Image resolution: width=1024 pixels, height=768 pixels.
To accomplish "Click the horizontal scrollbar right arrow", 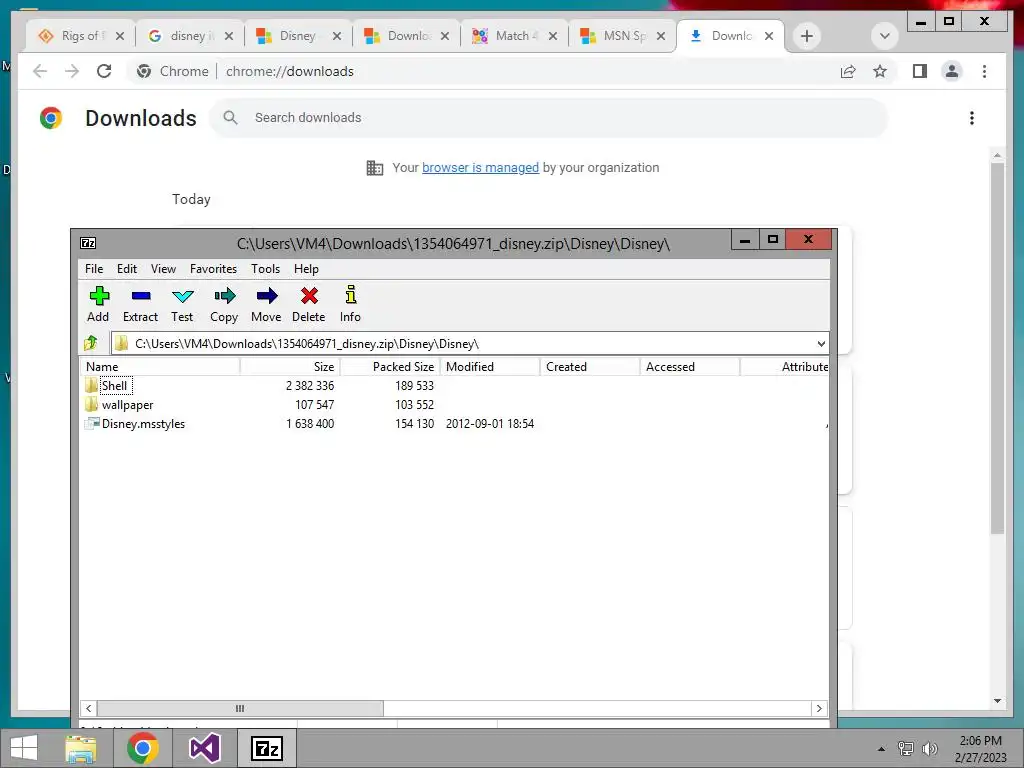I will click(820, 709).
